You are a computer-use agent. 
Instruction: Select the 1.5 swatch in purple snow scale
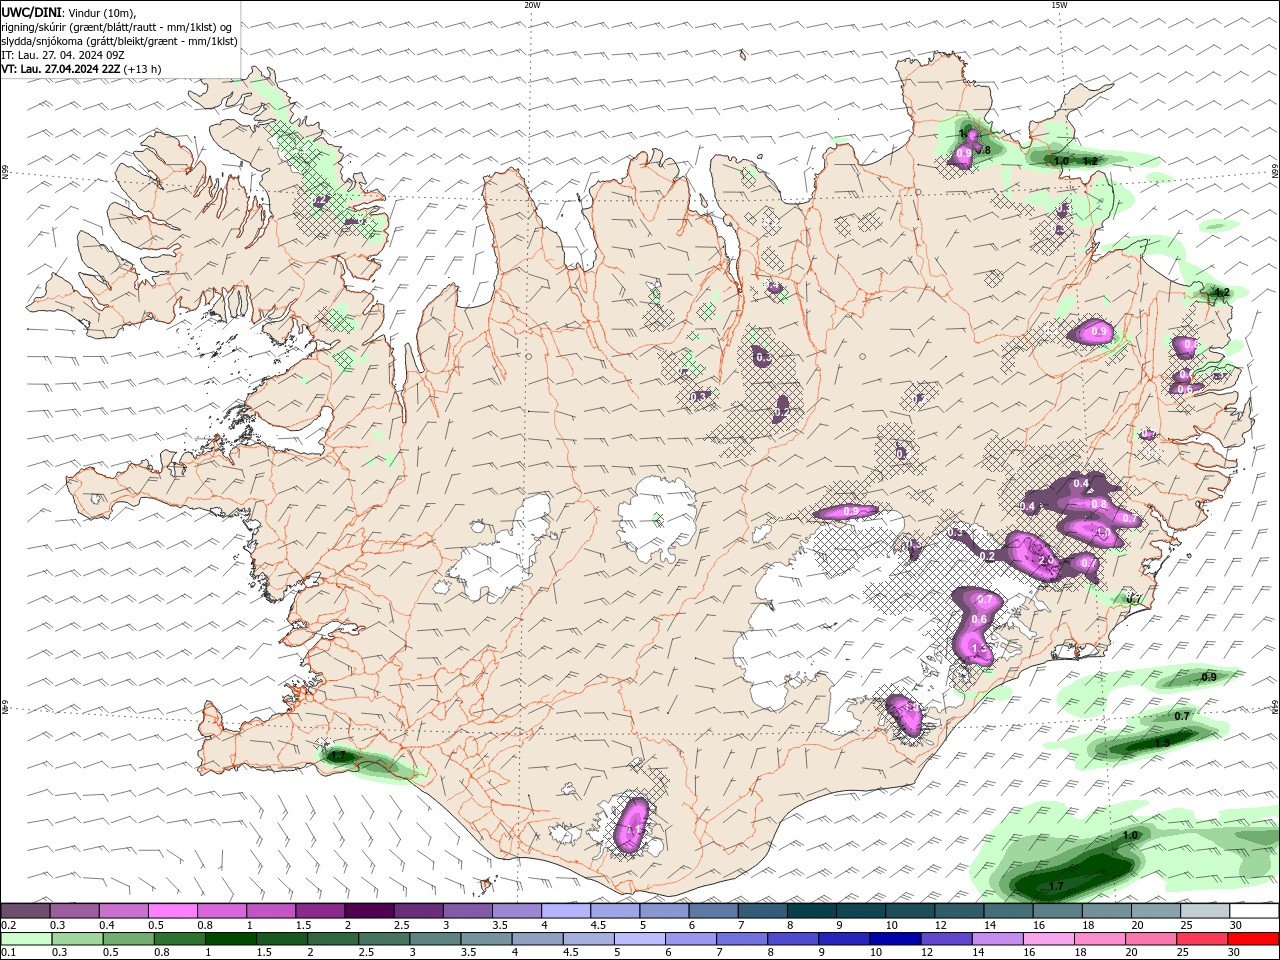pyautogui.click(x=320, y=911)
